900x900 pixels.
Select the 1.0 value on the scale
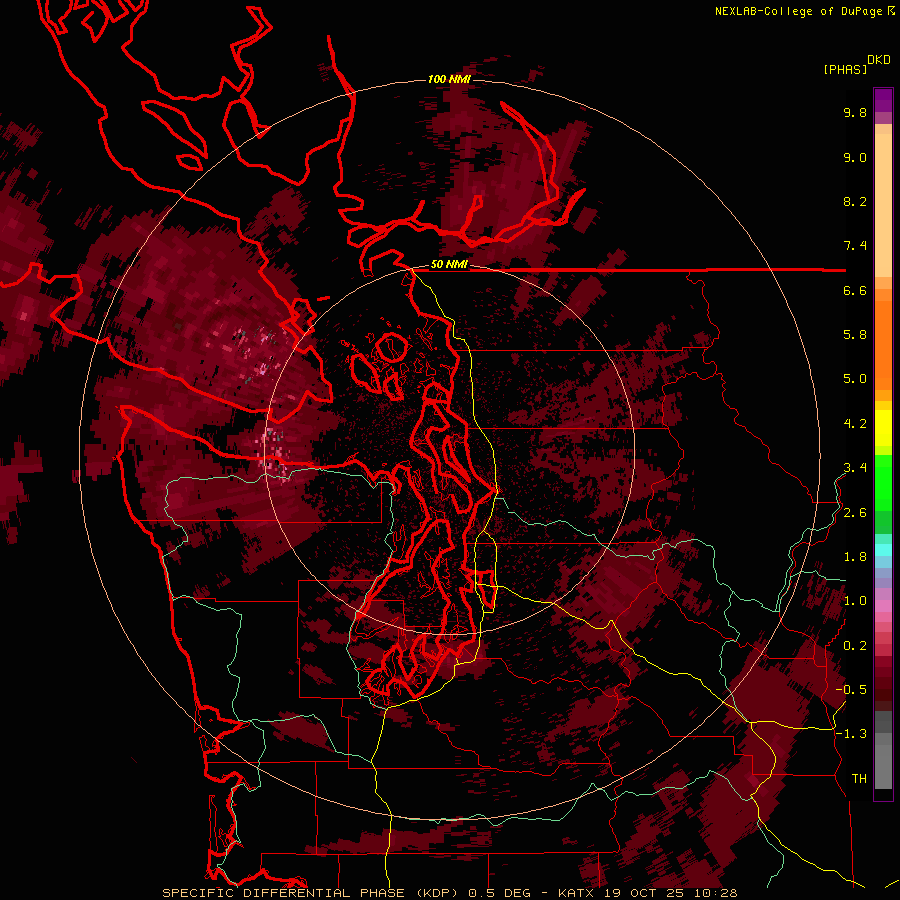point(855,601)
